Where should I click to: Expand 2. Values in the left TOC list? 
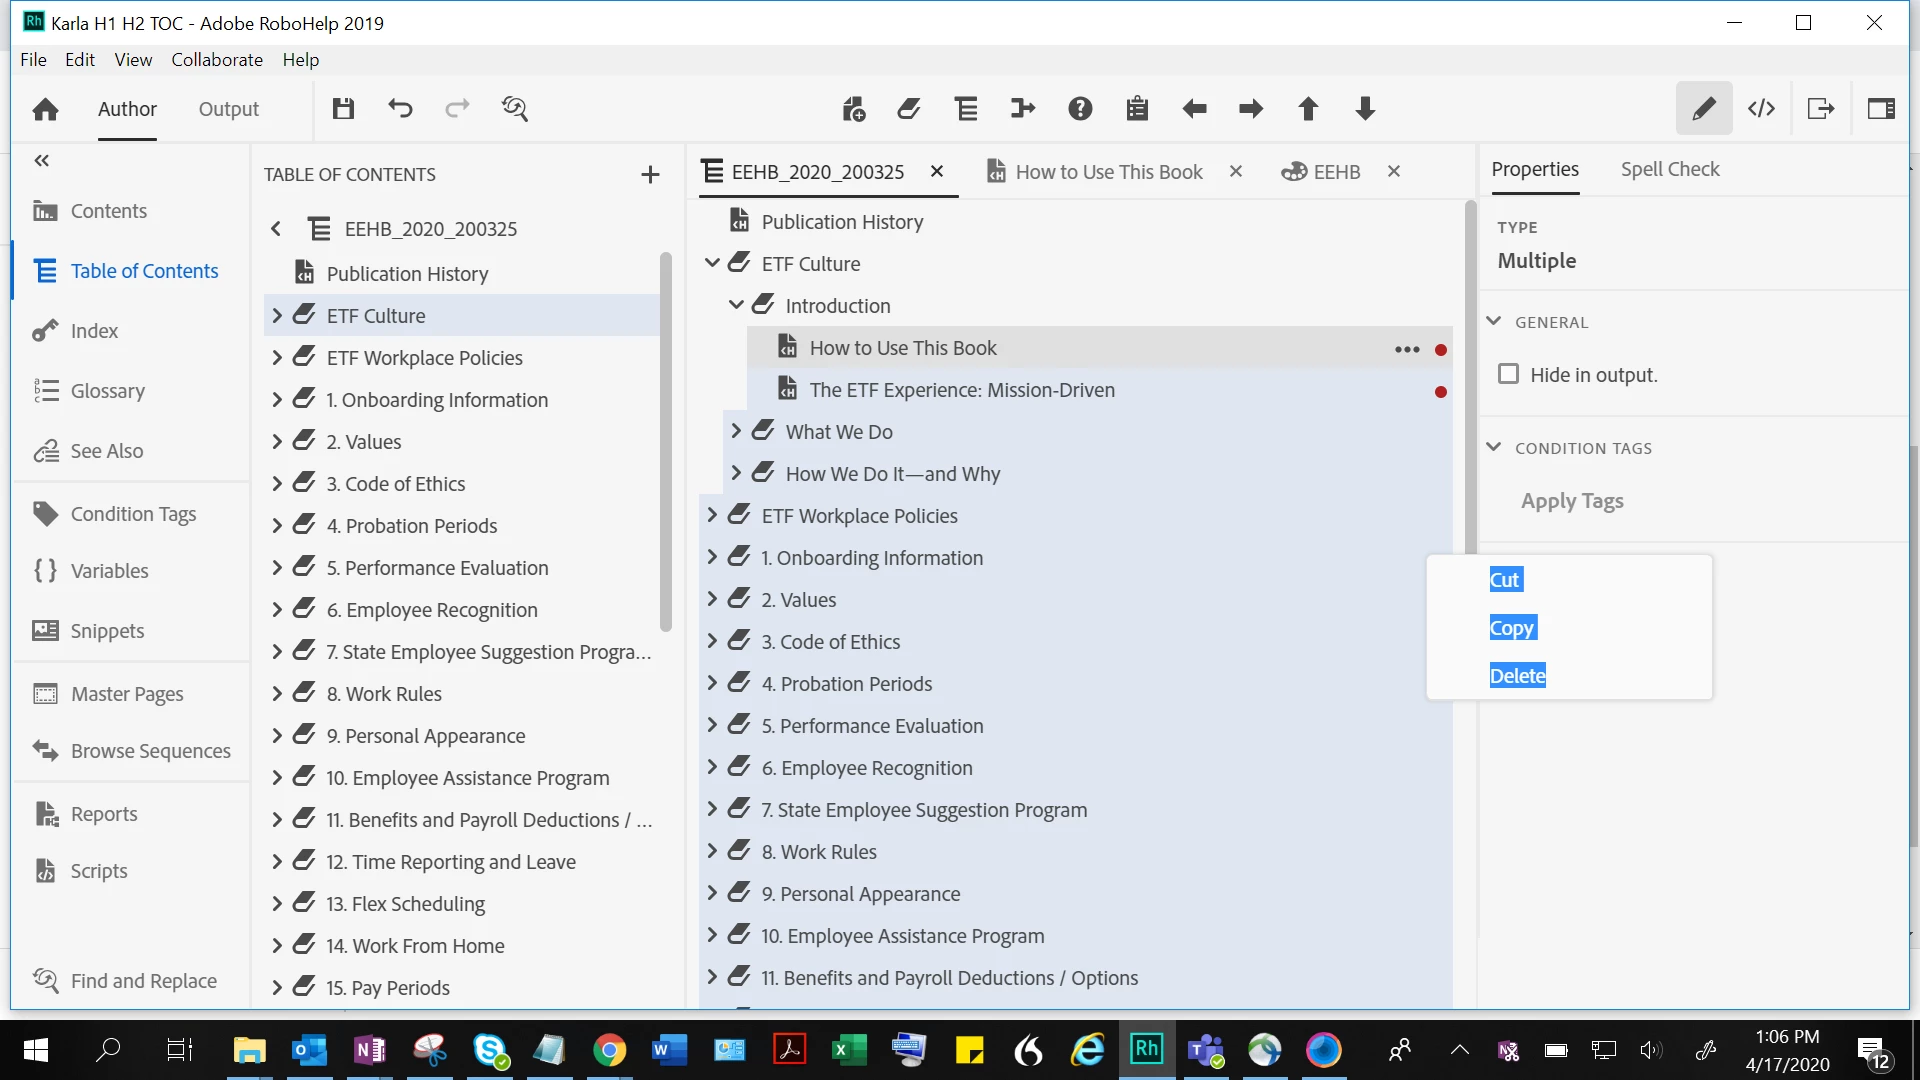[x=277, y=442]
